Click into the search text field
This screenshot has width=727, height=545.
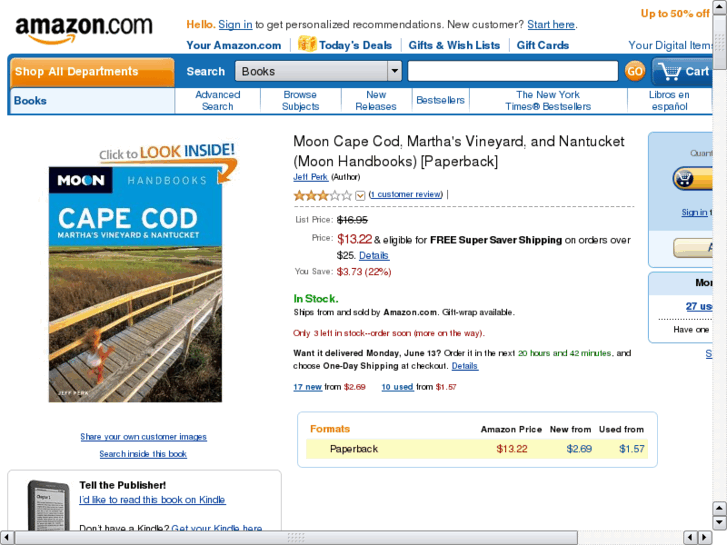pos(512,71)
